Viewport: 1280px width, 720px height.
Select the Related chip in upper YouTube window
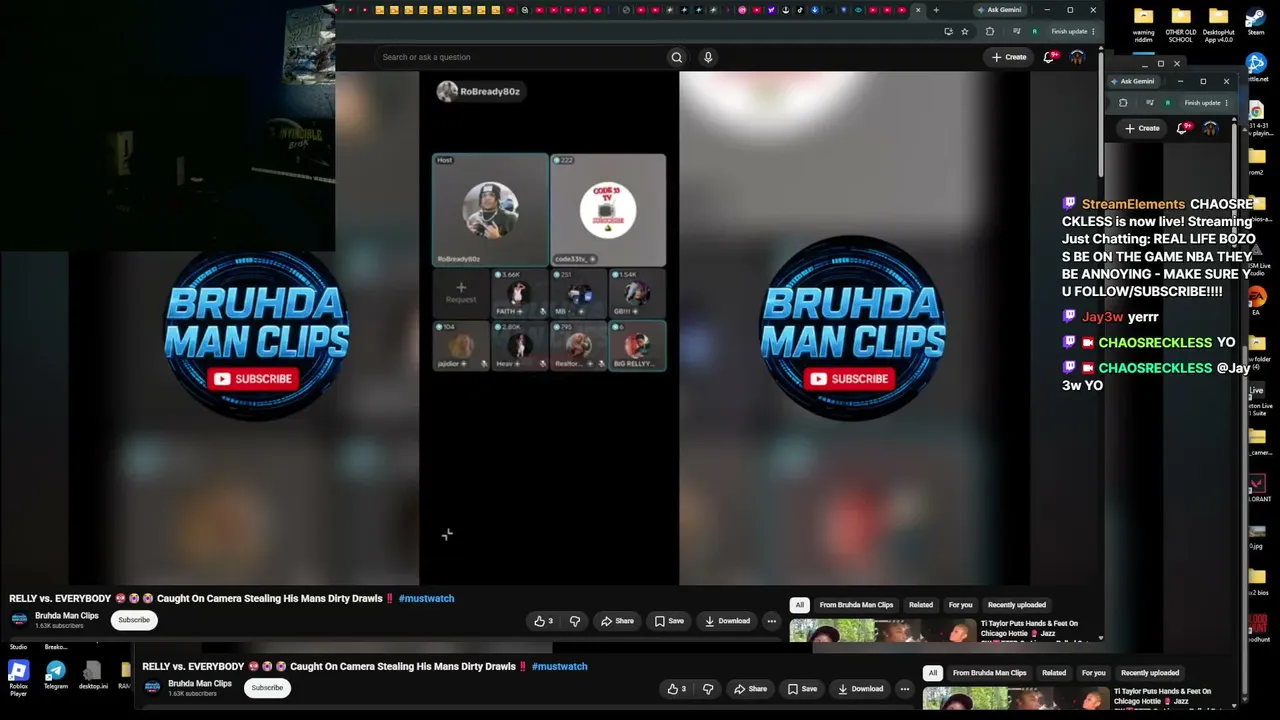click(921, 605)
